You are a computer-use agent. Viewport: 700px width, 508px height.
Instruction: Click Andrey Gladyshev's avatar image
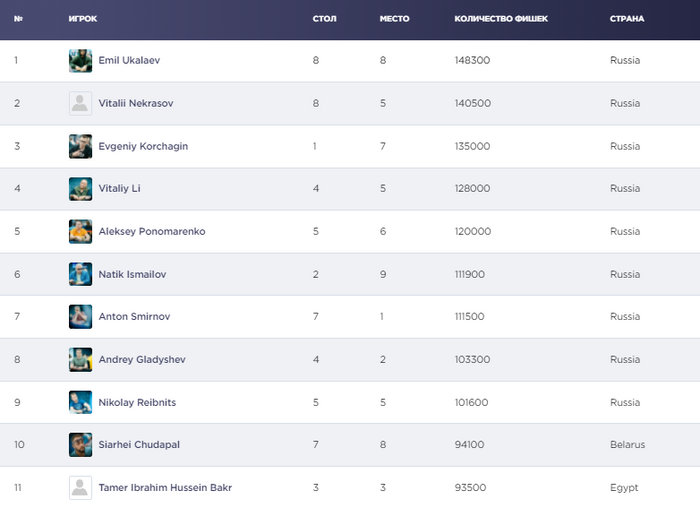[80, 360]
